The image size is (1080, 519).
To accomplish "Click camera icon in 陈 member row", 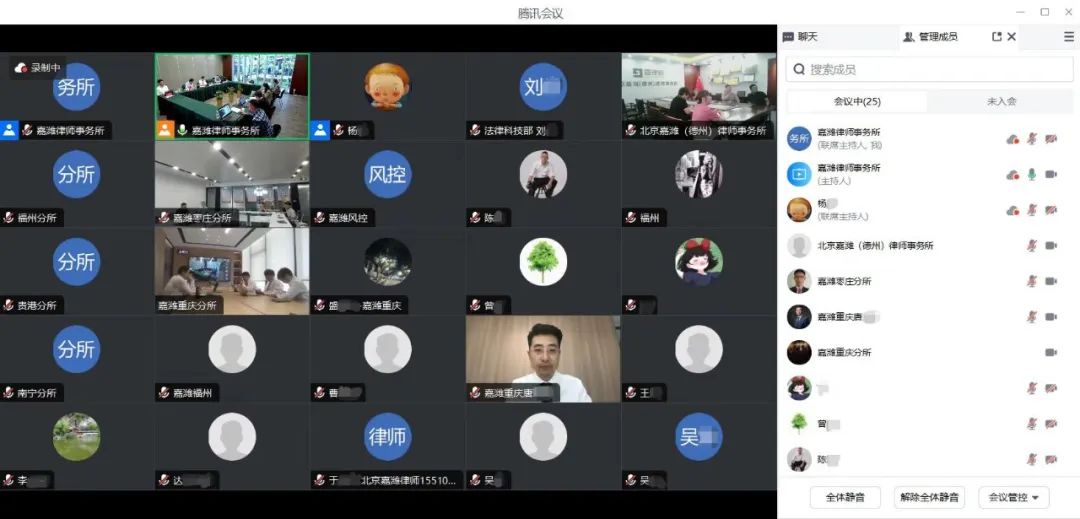I will click(x=1050, y=459).
